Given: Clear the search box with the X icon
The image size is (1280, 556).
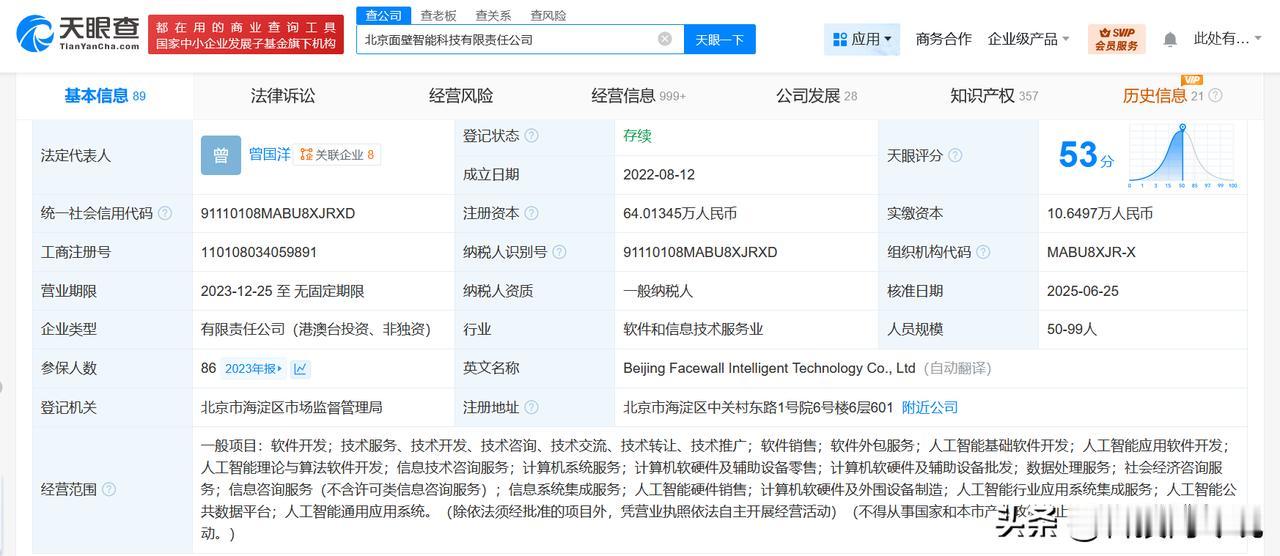Looking at the screenshot, I should click(x=665, y=39).
